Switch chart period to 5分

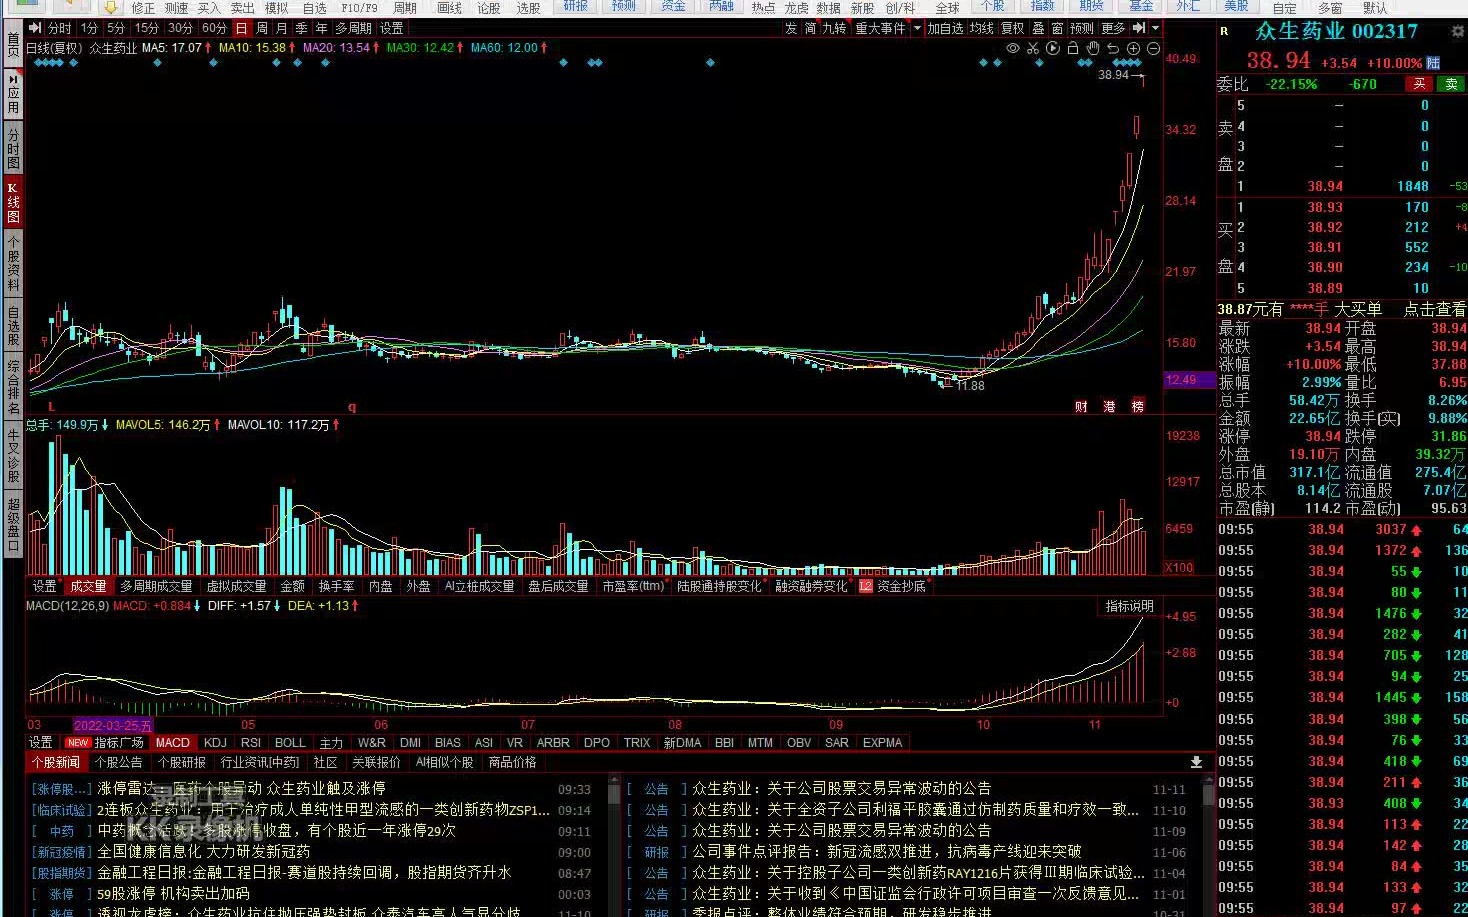(117, 28)
